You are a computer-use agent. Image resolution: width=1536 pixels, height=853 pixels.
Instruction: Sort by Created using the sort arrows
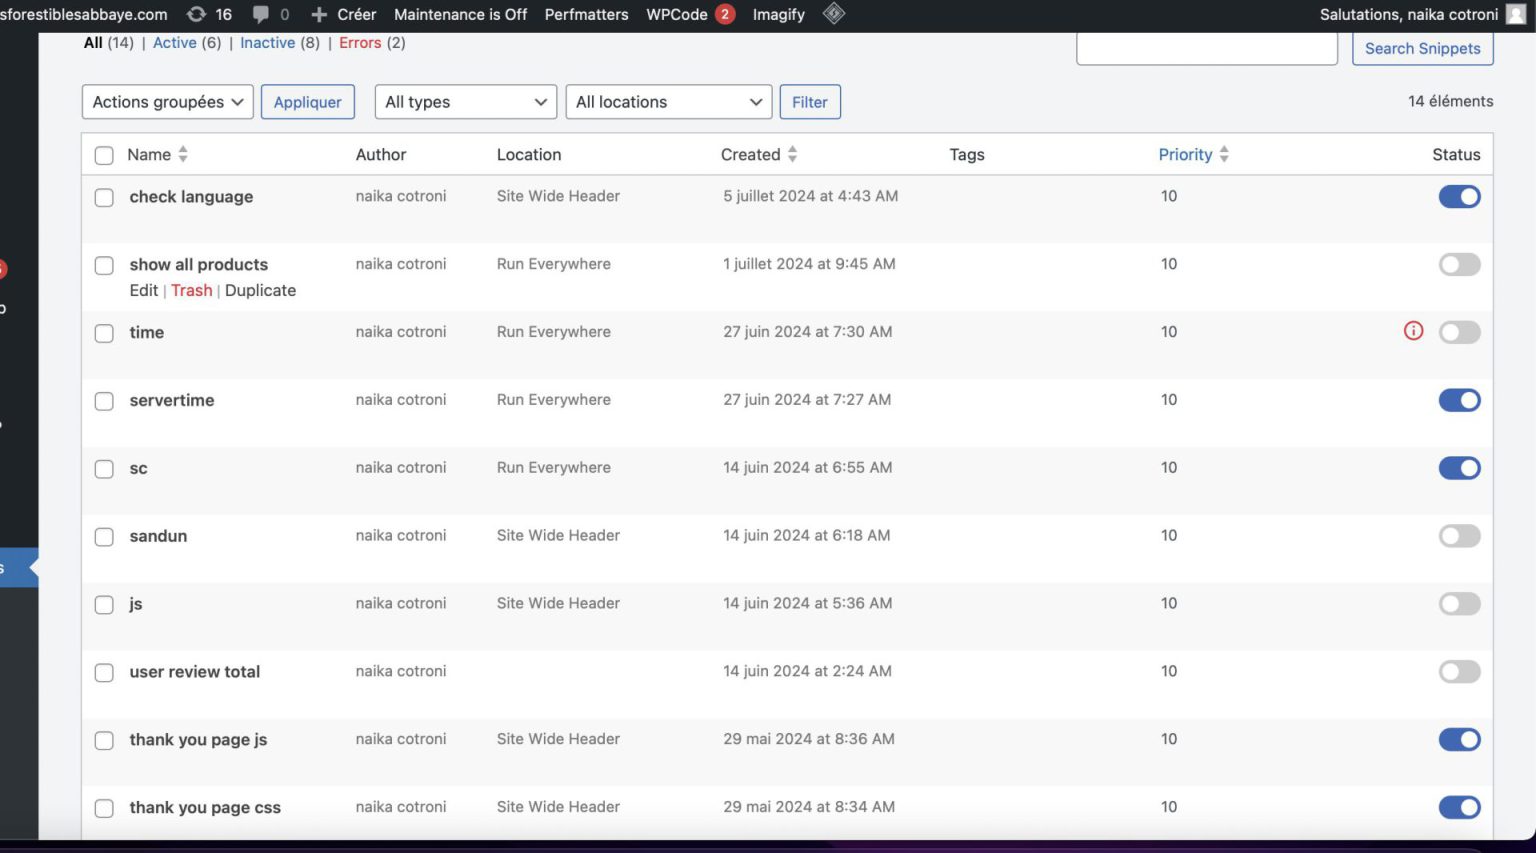point(792,154)
